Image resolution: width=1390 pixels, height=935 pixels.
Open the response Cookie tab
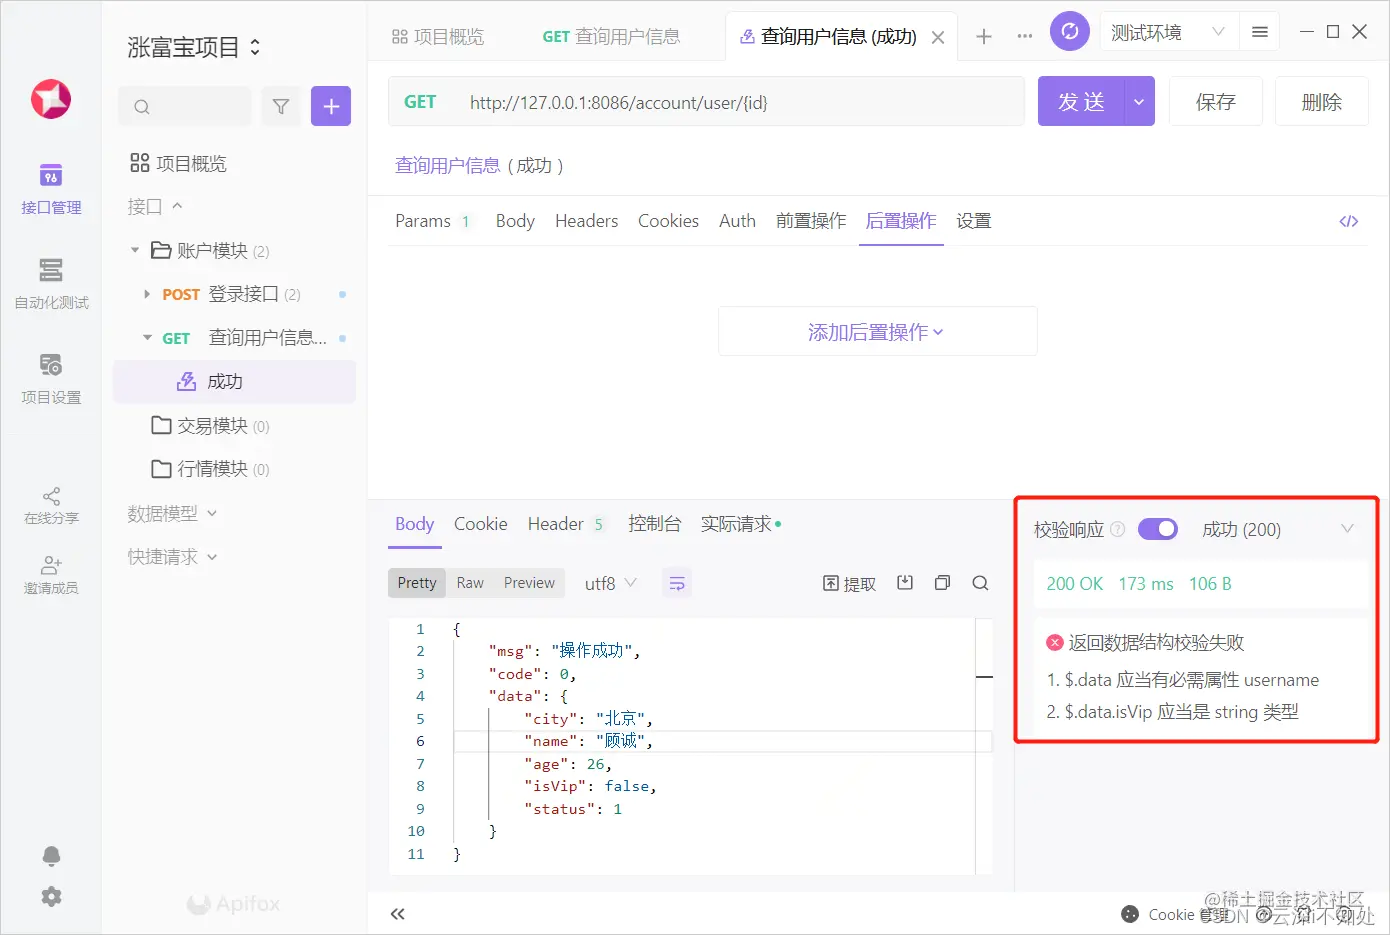[x=480, y=524]
